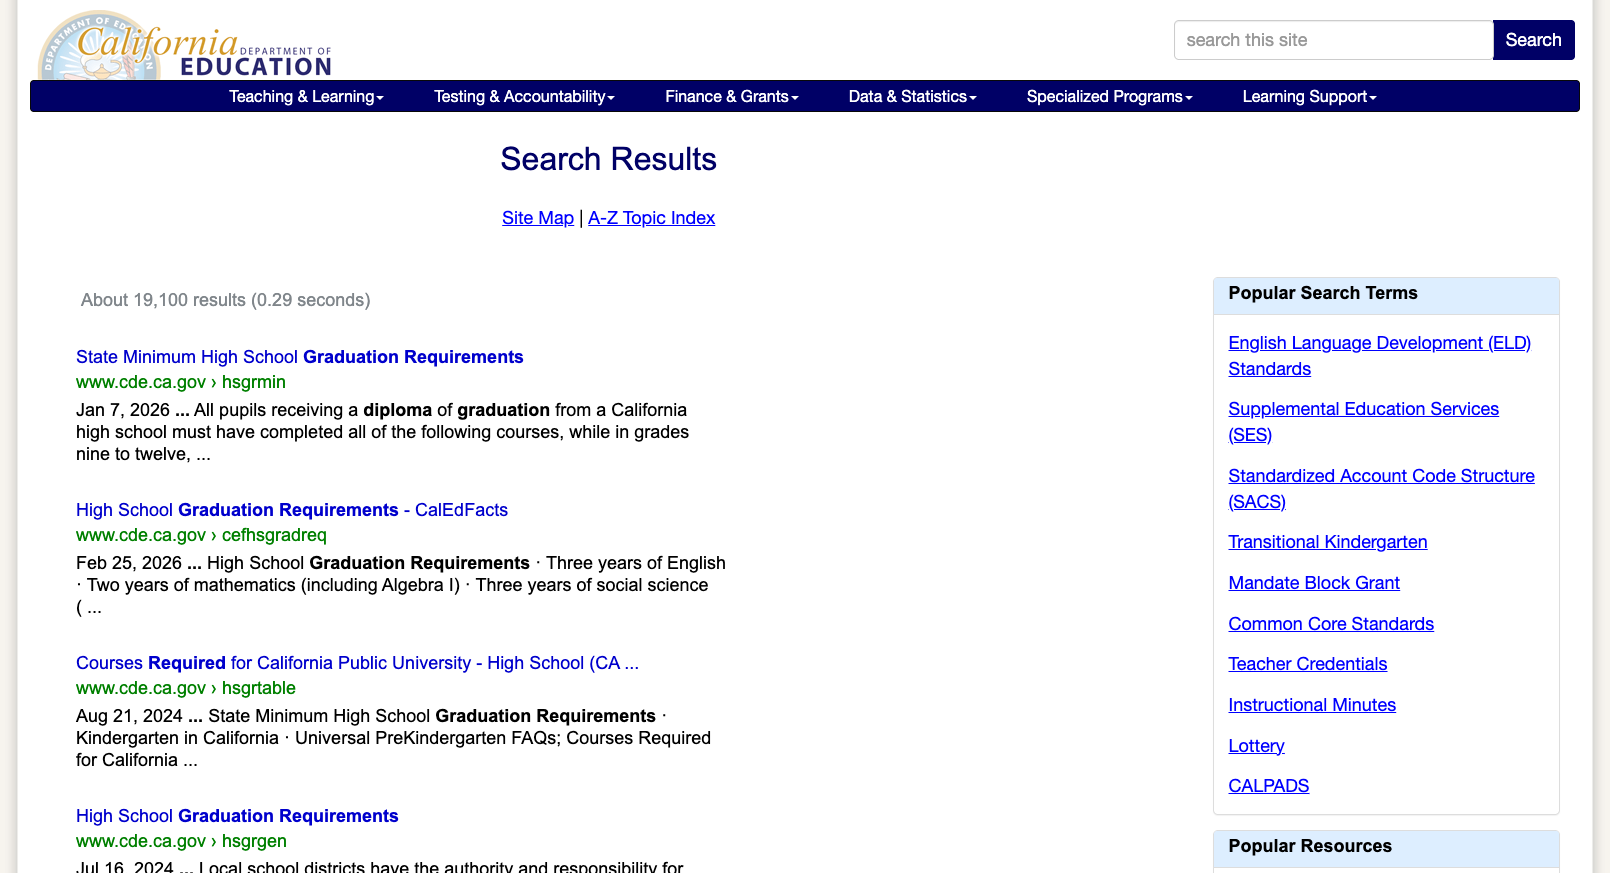
Task: Click the Search Results page heading
Action: (608, 159)
